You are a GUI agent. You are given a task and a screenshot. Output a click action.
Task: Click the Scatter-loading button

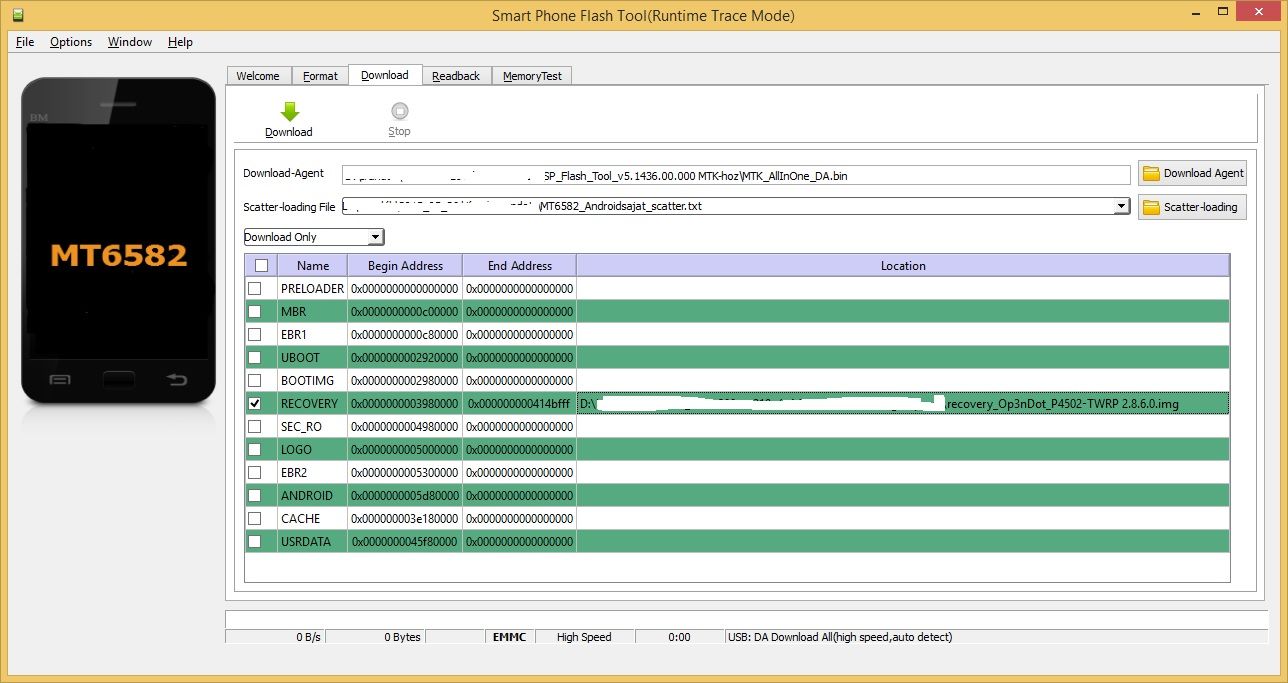(1192, 207)
